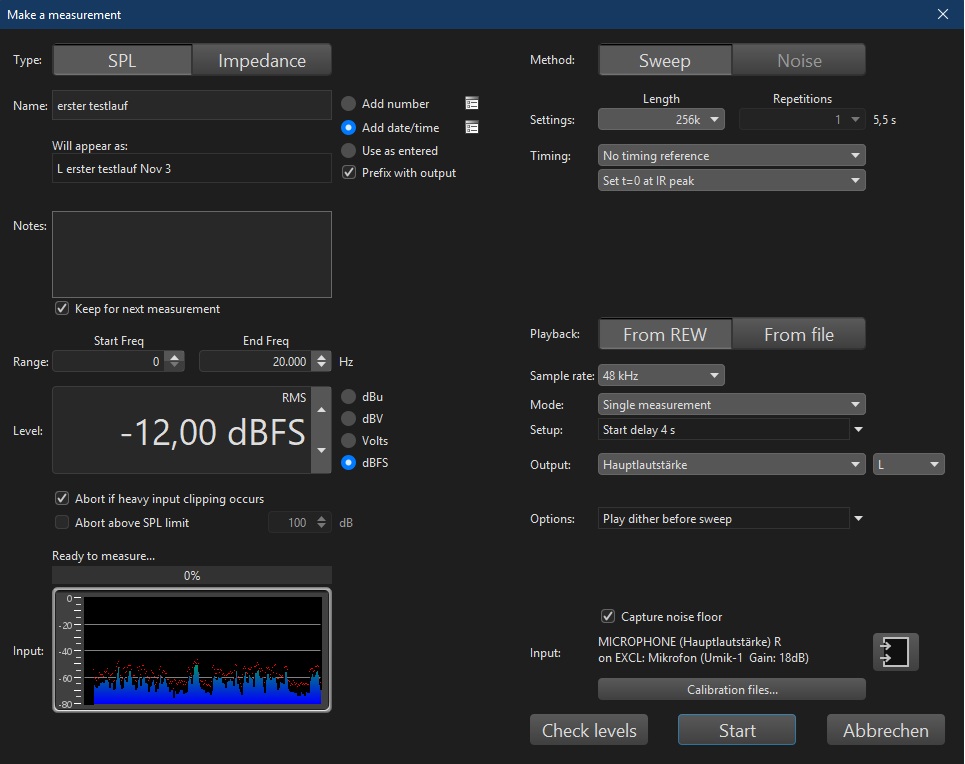Open the sweep Length 256k dropdown

[x=661, y=119]
